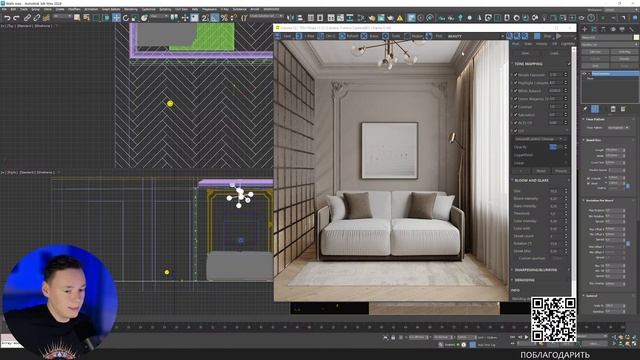
Task: Open the Modify tab in command panel
Action: (594, 29)
